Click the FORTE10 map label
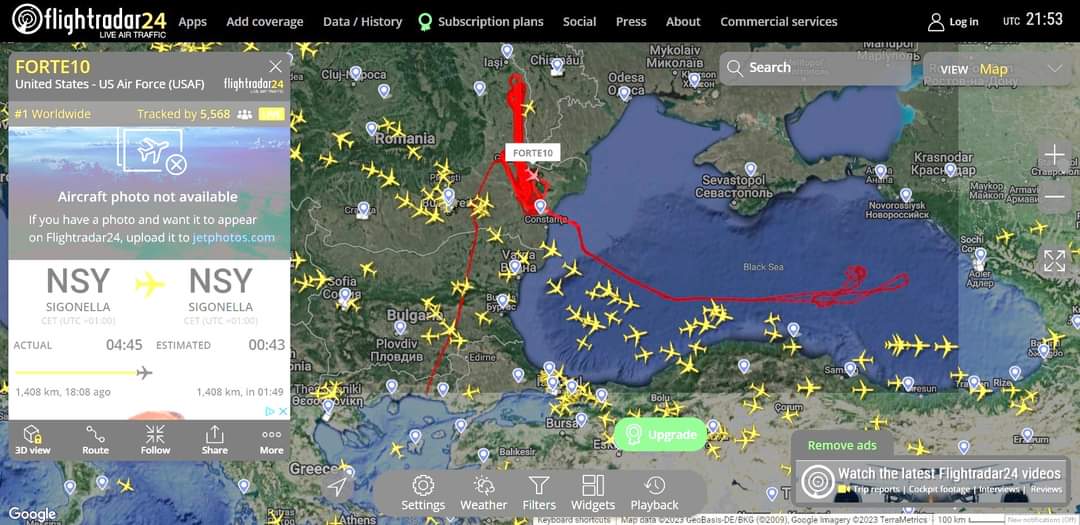Image resolution: width=1080 pixels, height=525 pixels. (x=533, y=153)
